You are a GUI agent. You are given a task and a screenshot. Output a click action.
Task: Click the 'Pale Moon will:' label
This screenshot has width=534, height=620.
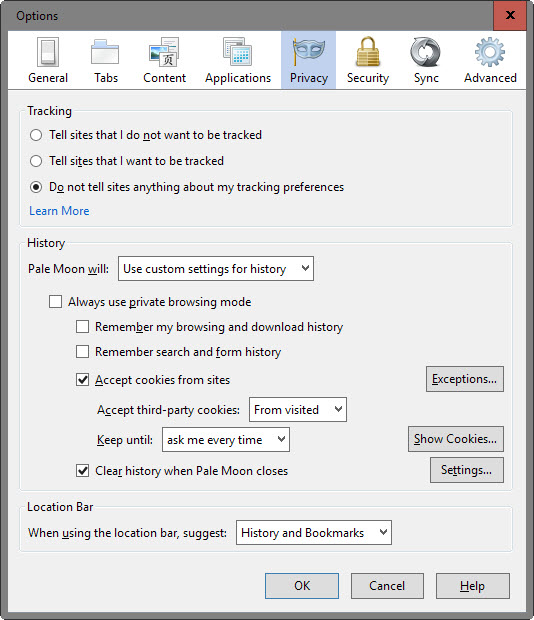[x=68, y=269]
